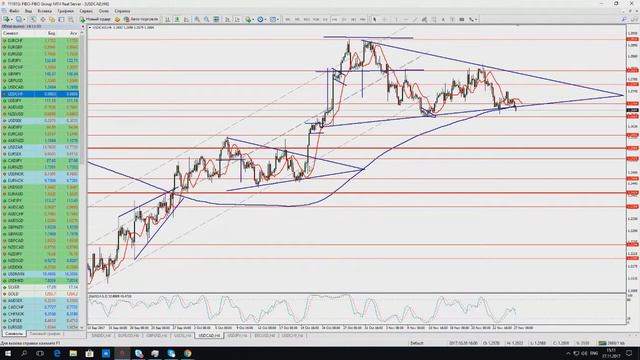
Task: Select the H4 timeframe button
Action: coord(335,19)
